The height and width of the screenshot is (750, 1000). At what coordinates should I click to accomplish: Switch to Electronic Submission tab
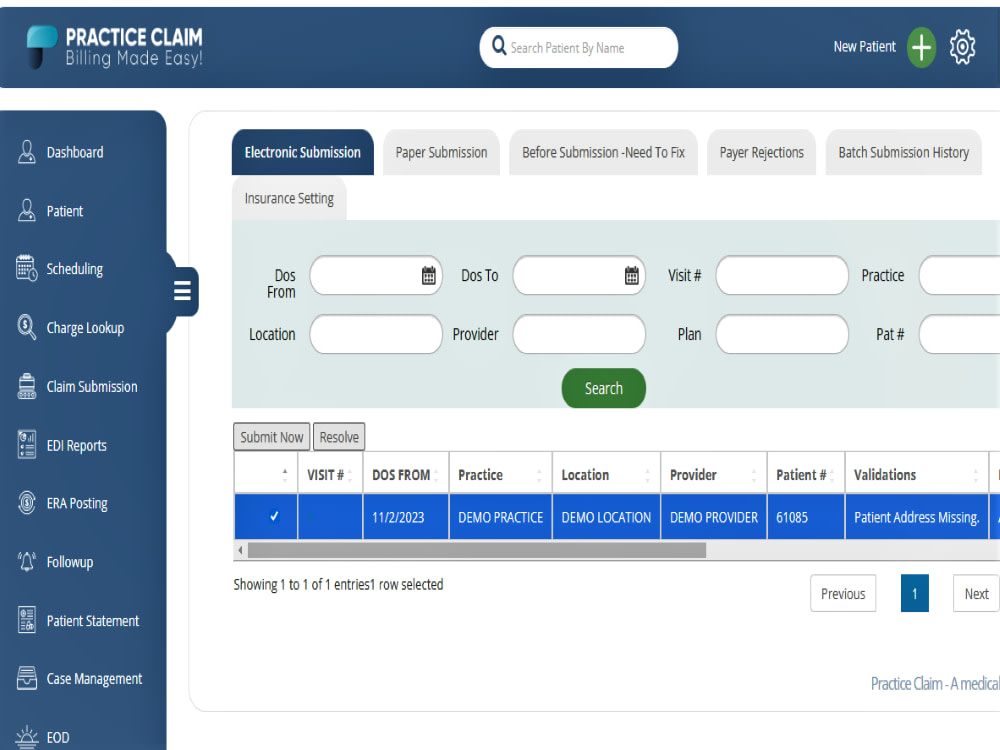(302, 152)
